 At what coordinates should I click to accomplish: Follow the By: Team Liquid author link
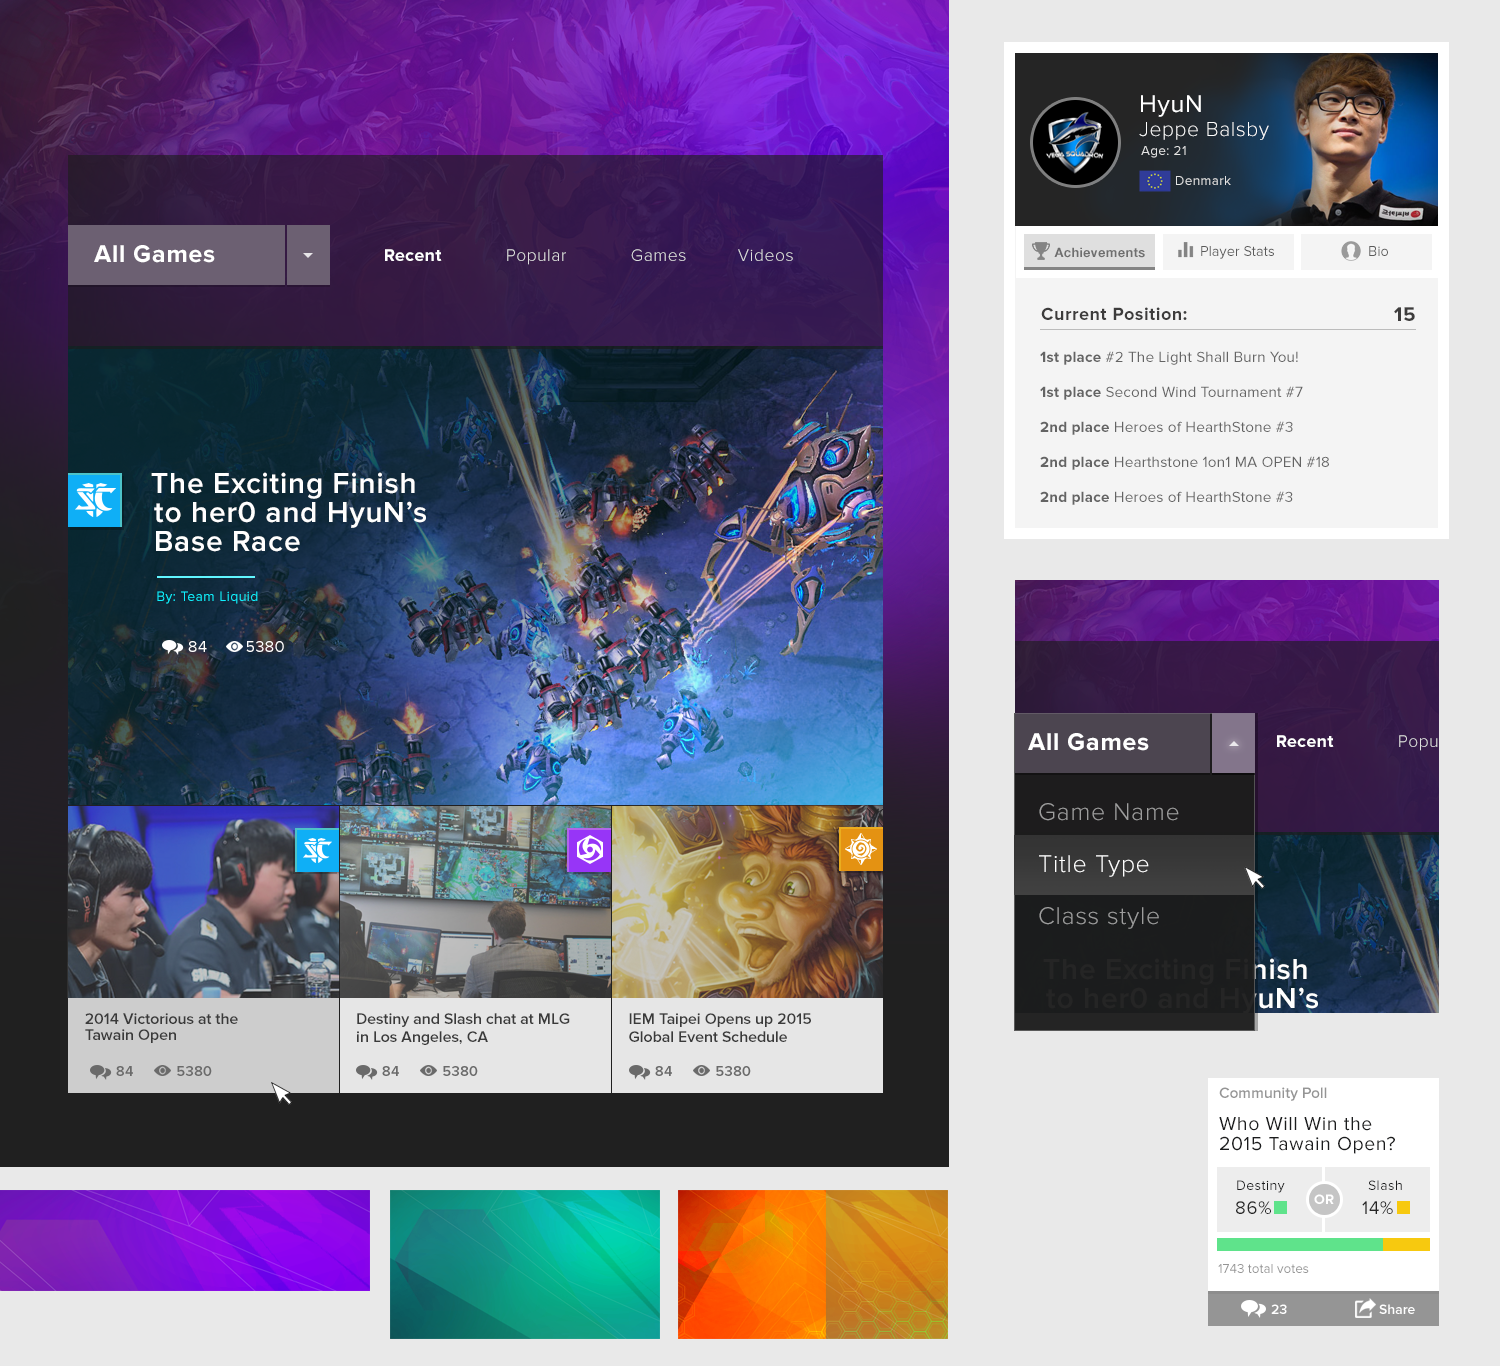(207, 597)
